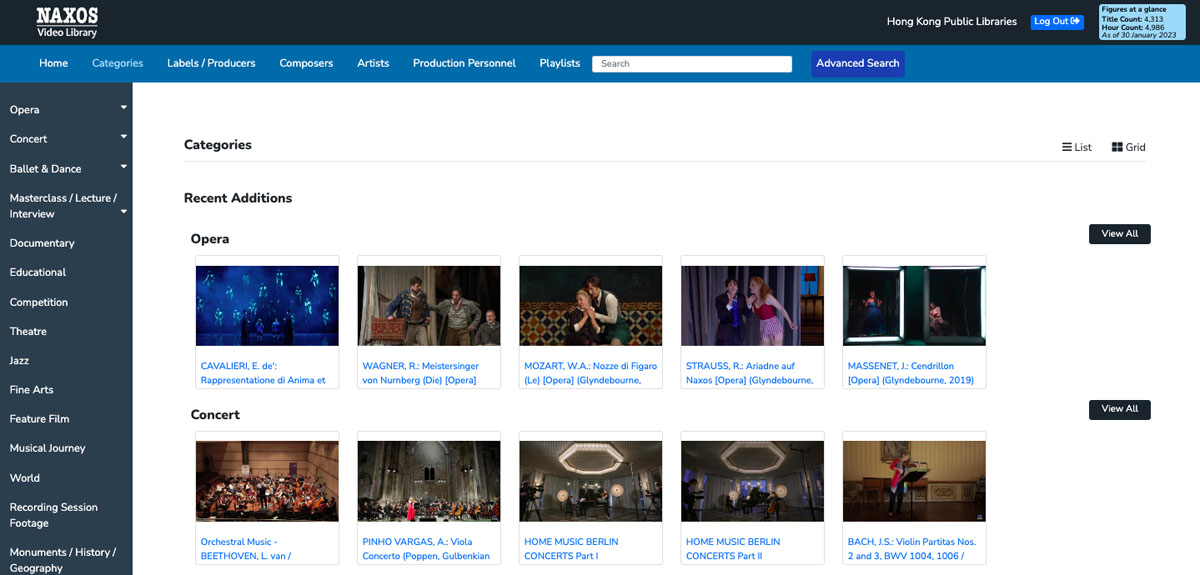1200x575 pixels.
Task: Open the Playlists tab
Action: [x=559, y=63]
